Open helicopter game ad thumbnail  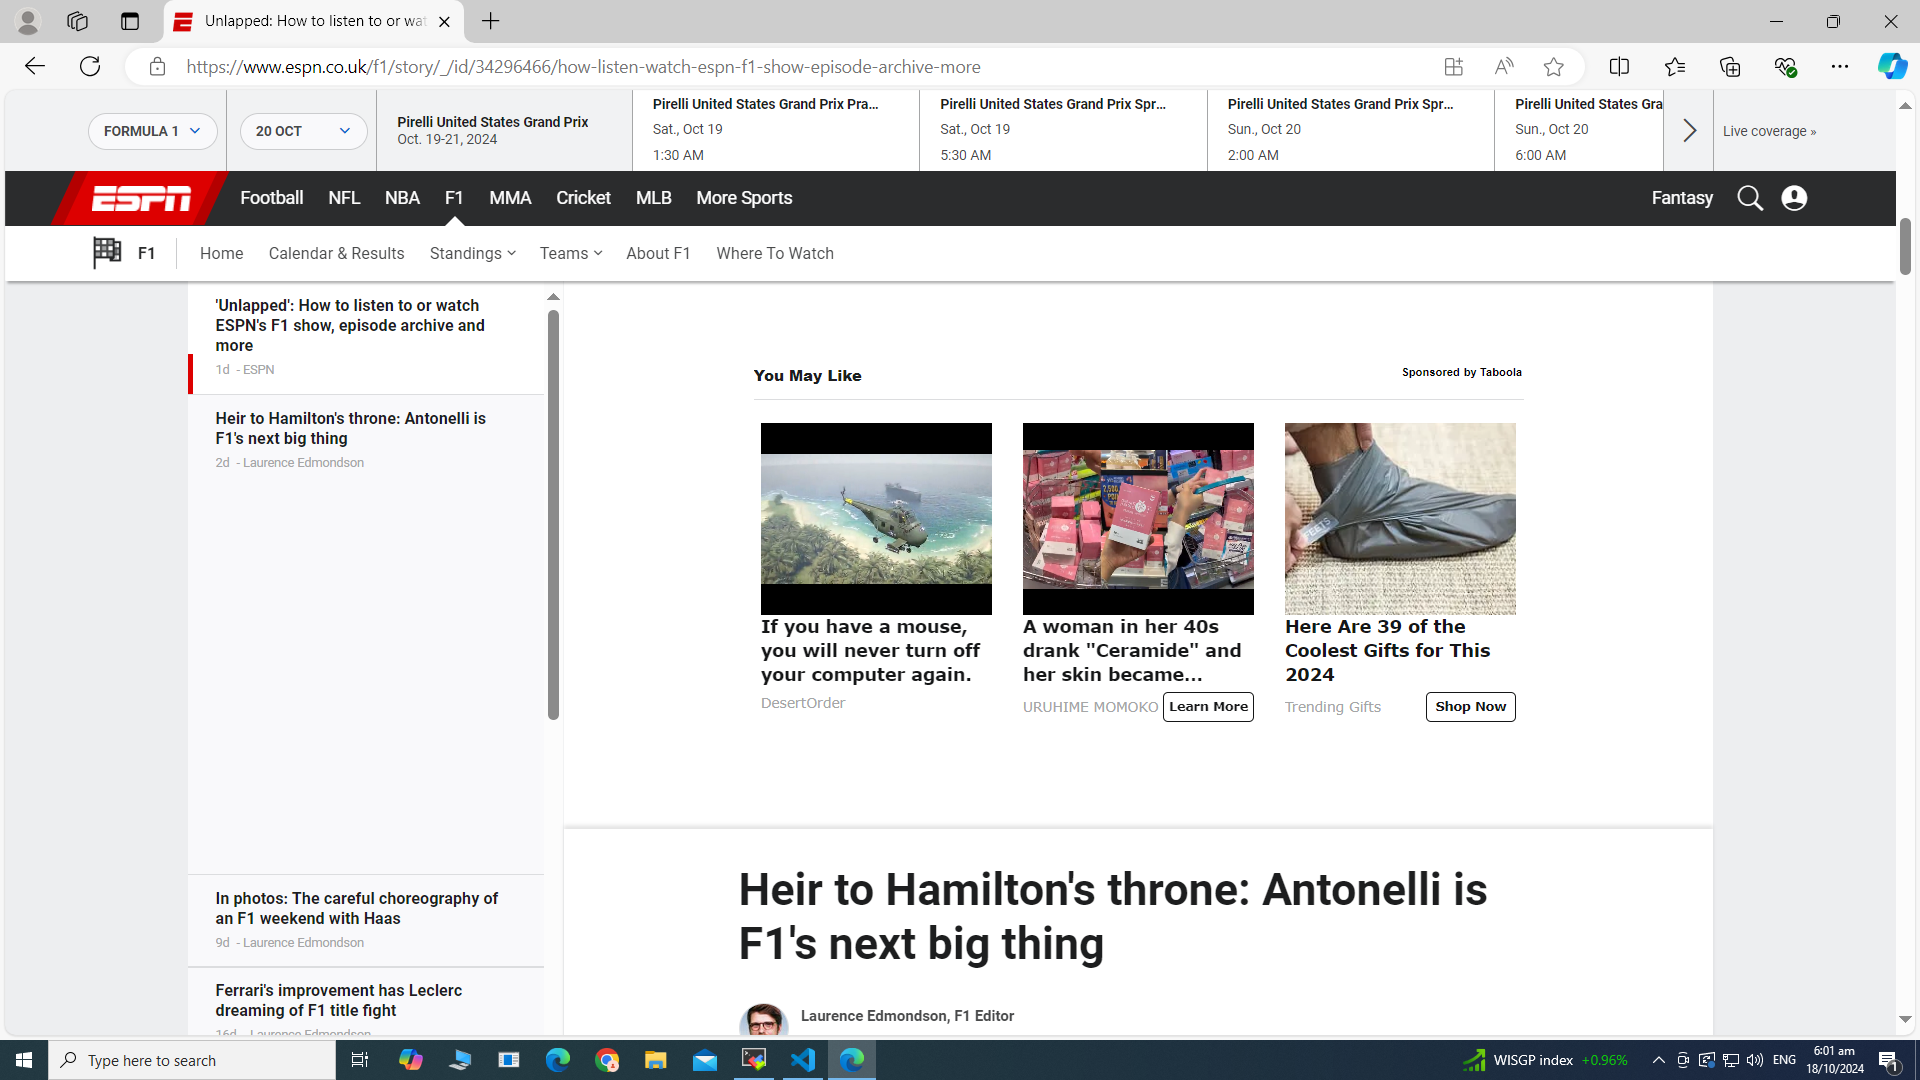pyautogui.click(x=876, y=518)
